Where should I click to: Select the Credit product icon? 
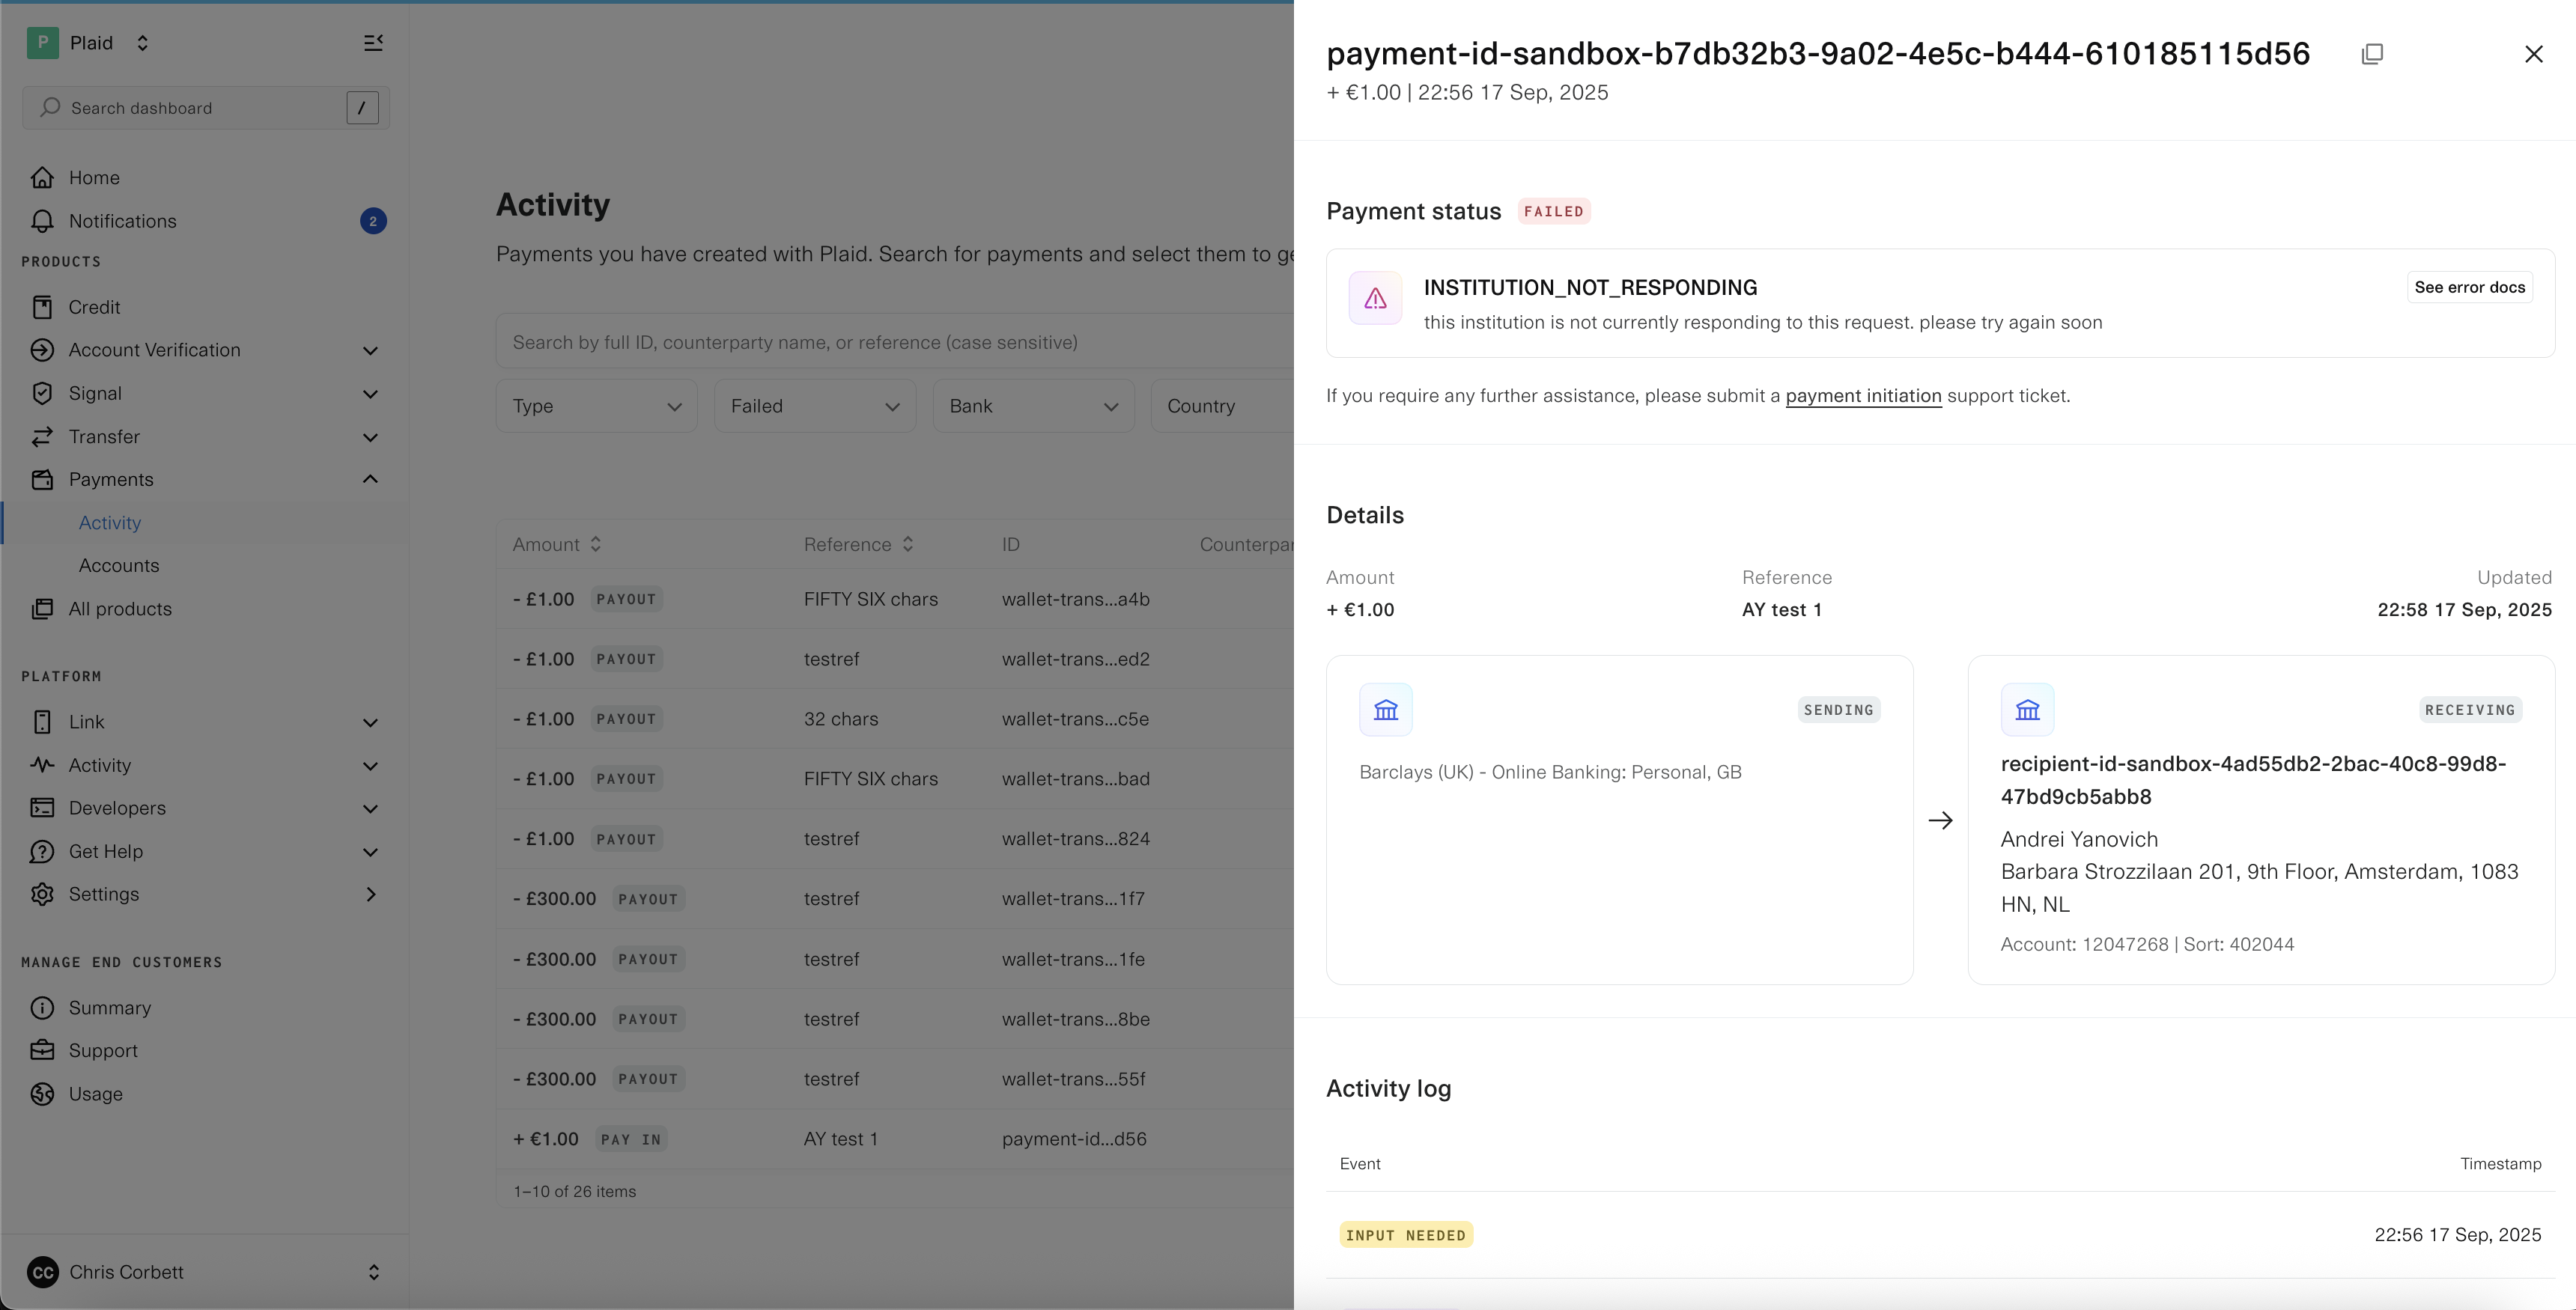[x=43, y=306]
